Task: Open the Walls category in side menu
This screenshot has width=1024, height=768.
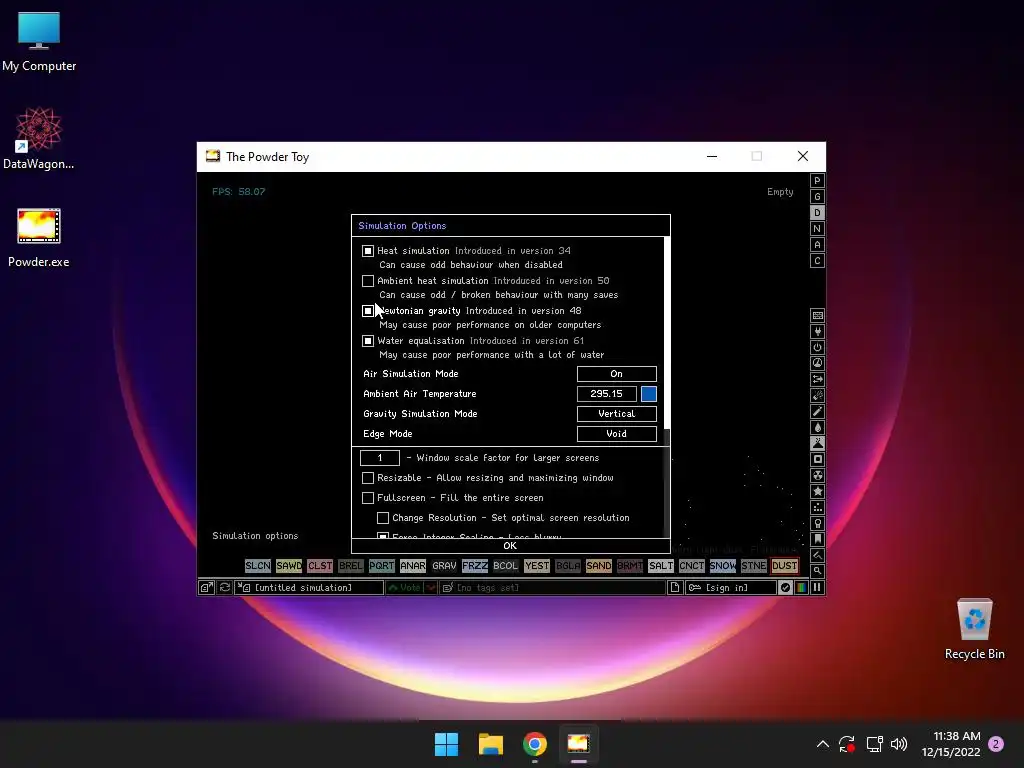Action: pos(817,315)
